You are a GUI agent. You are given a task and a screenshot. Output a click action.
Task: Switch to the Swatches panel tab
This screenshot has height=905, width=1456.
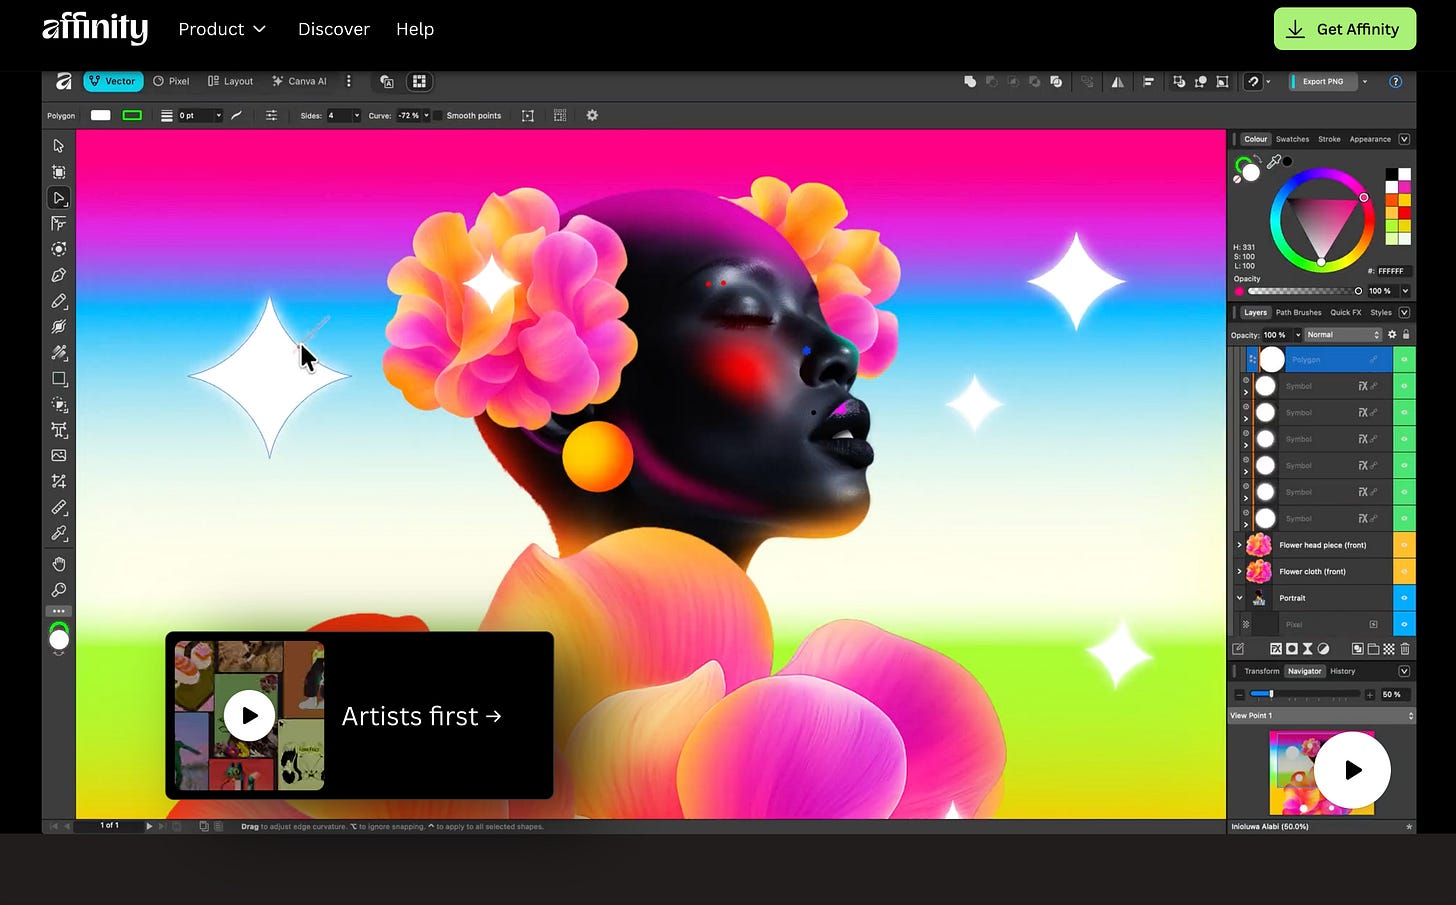[1292, 139]
